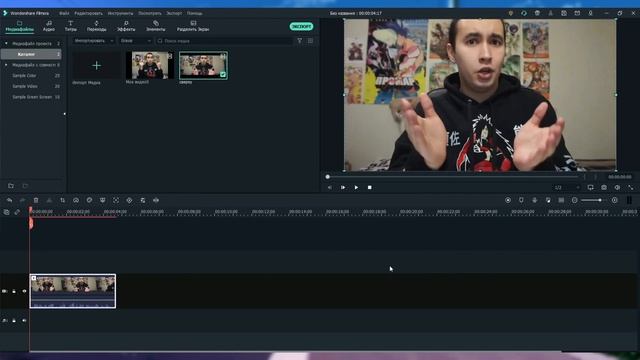This screenshot has width=640, height=360.
Task: Click the Keyframe diamond icon
Action: 129,200
